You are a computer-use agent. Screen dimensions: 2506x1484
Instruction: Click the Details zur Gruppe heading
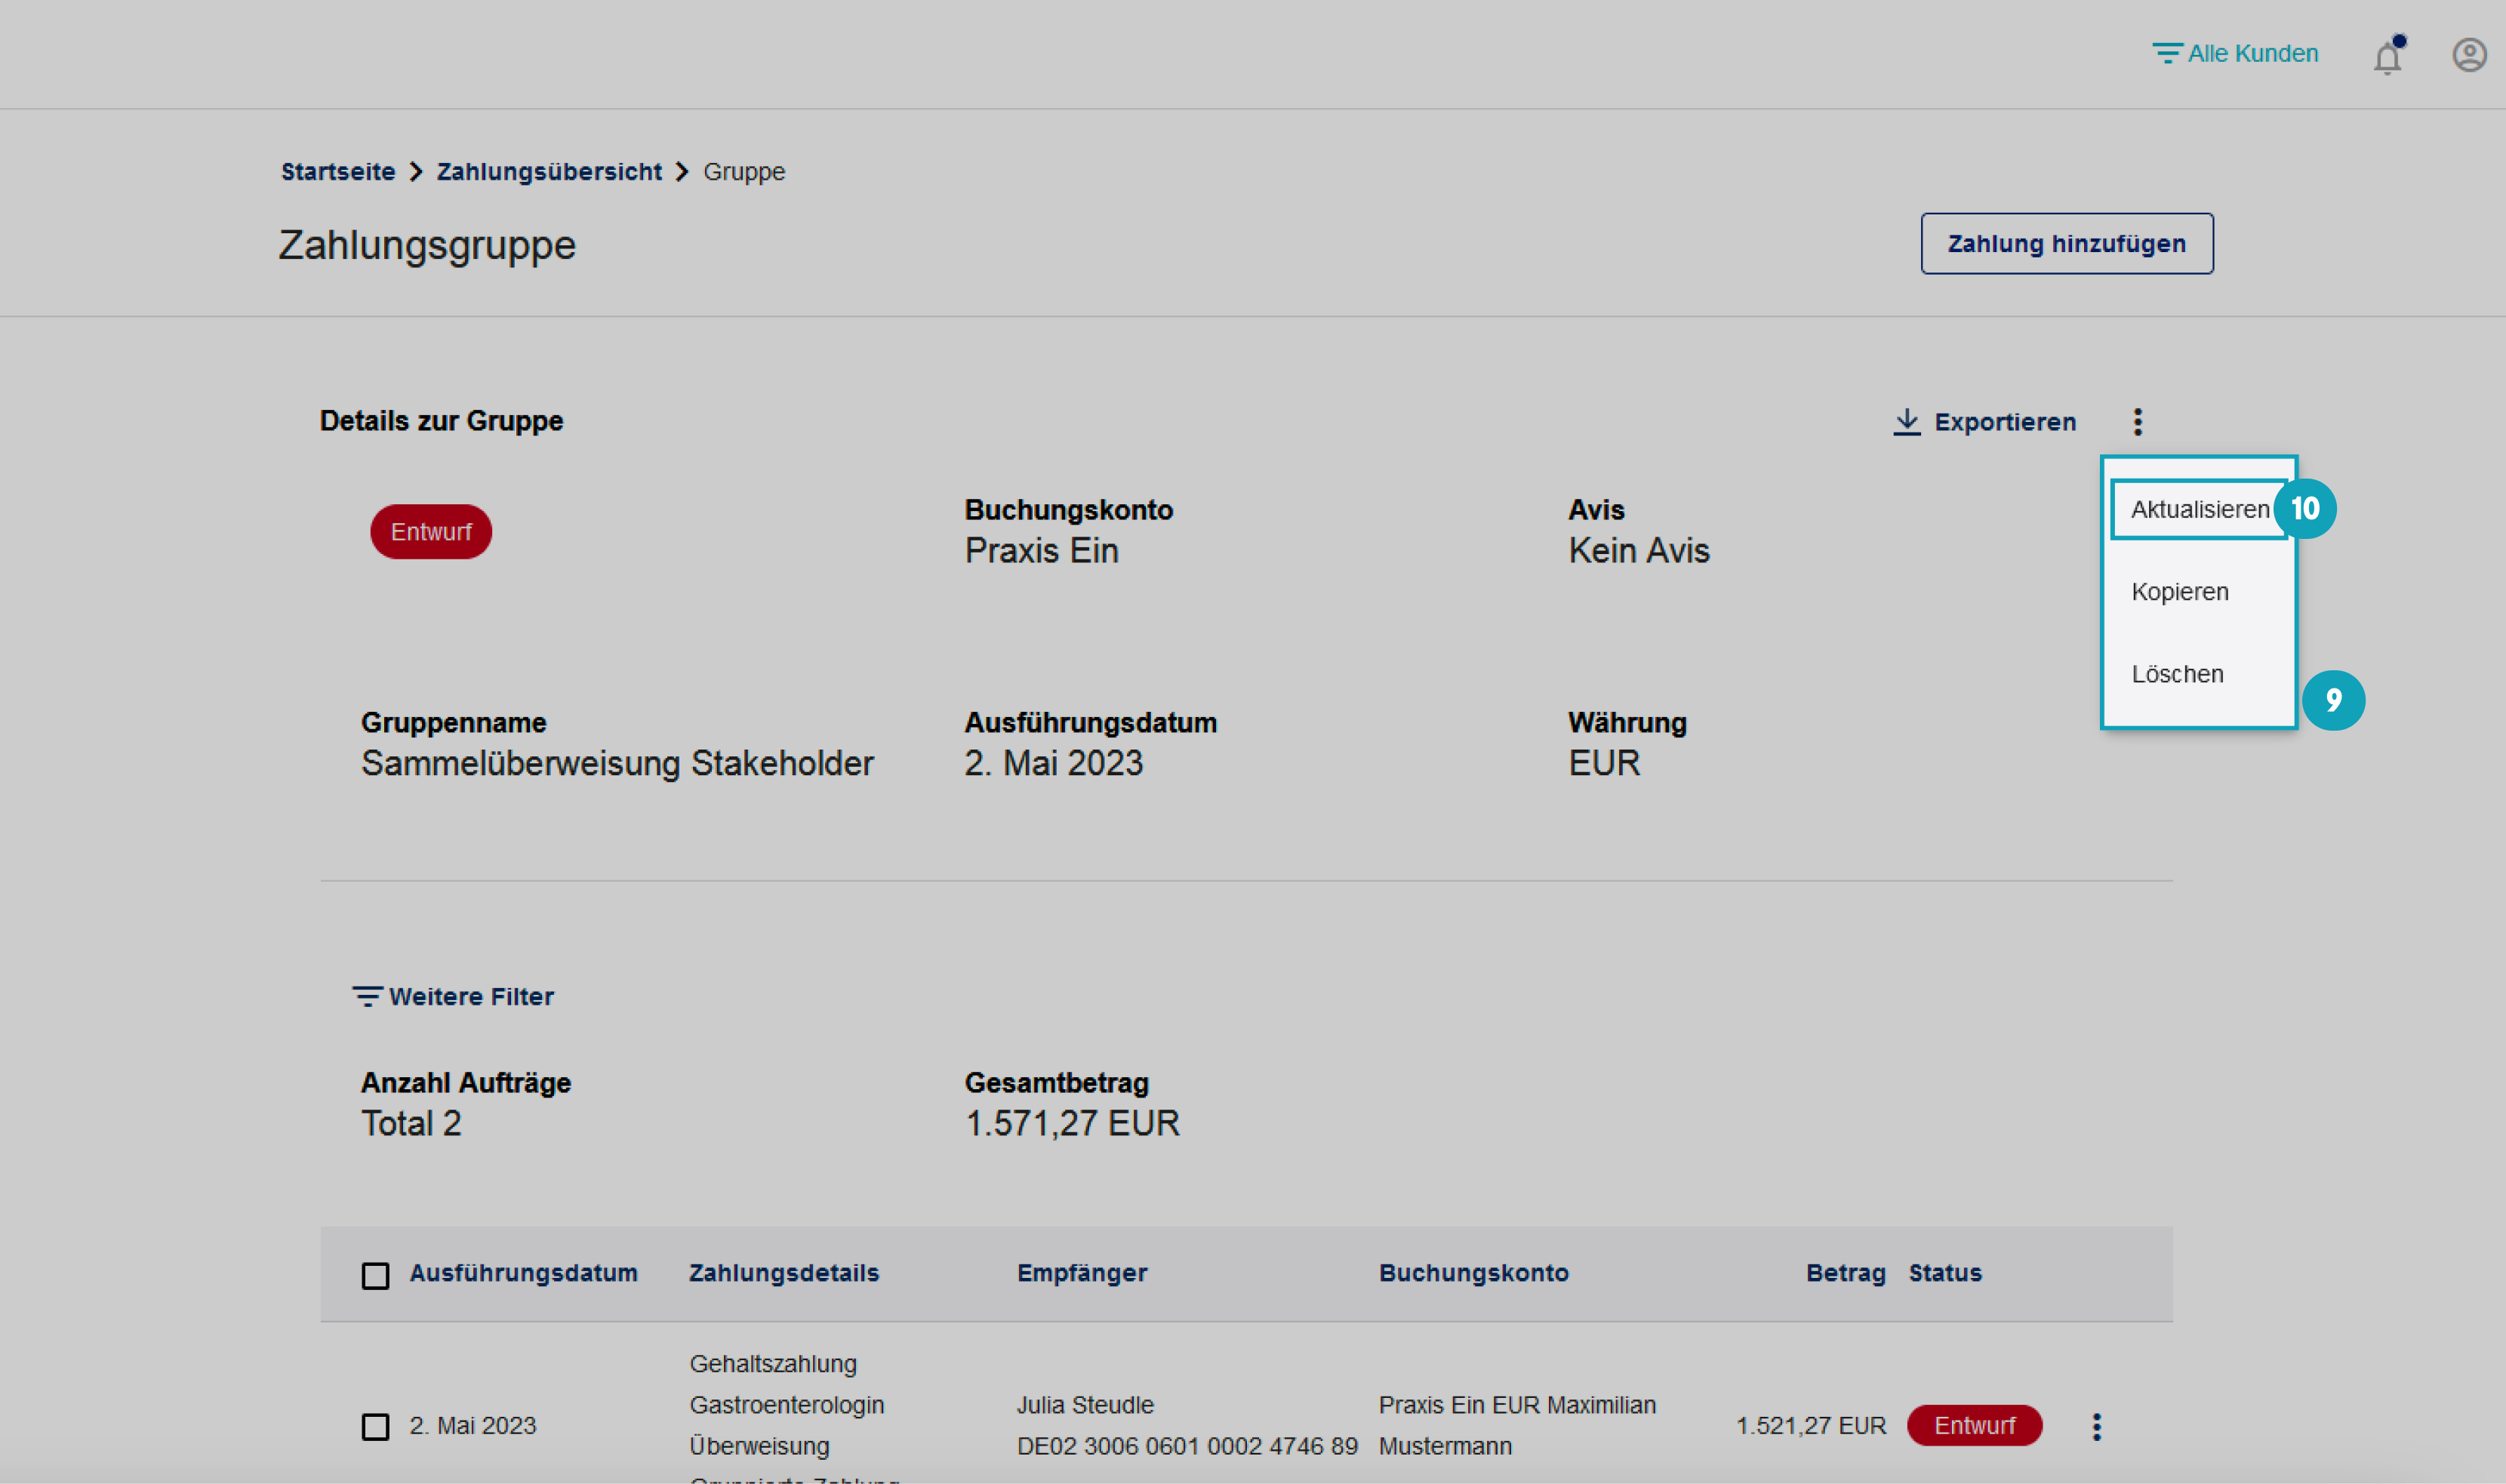coord(441,421)
